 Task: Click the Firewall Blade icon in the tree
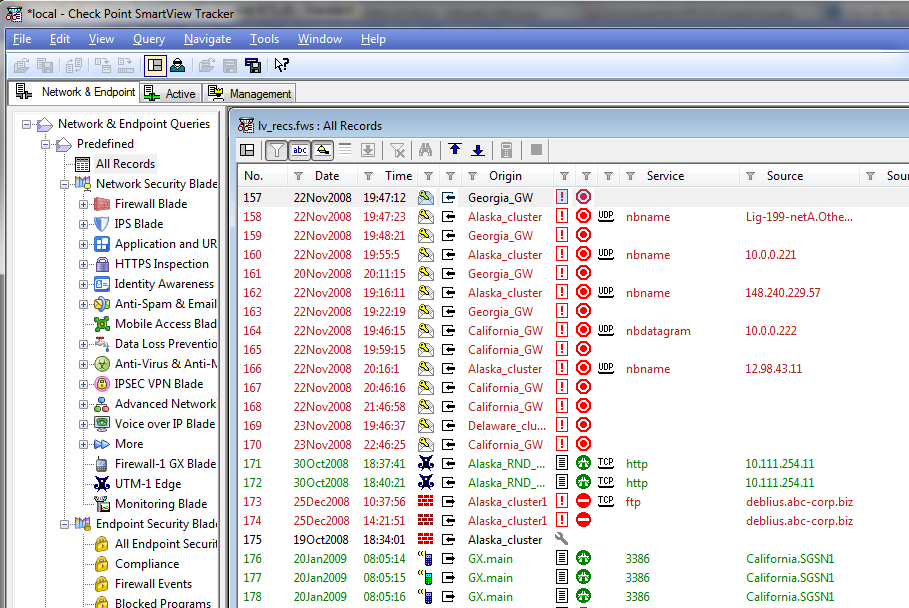pos(102,203)
